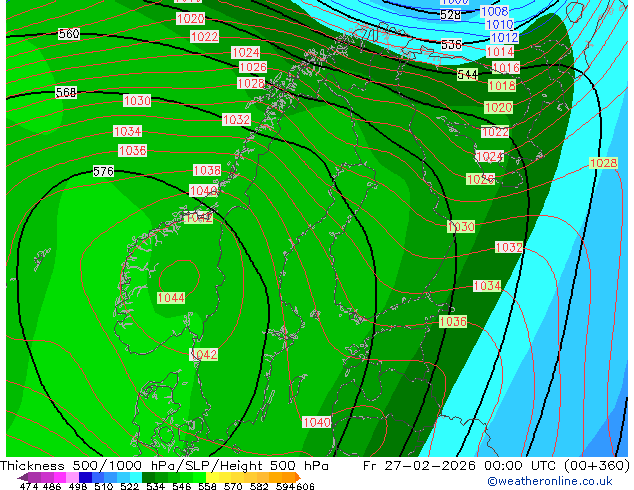Select the darkest green legend swatch

tap(148, 477)
